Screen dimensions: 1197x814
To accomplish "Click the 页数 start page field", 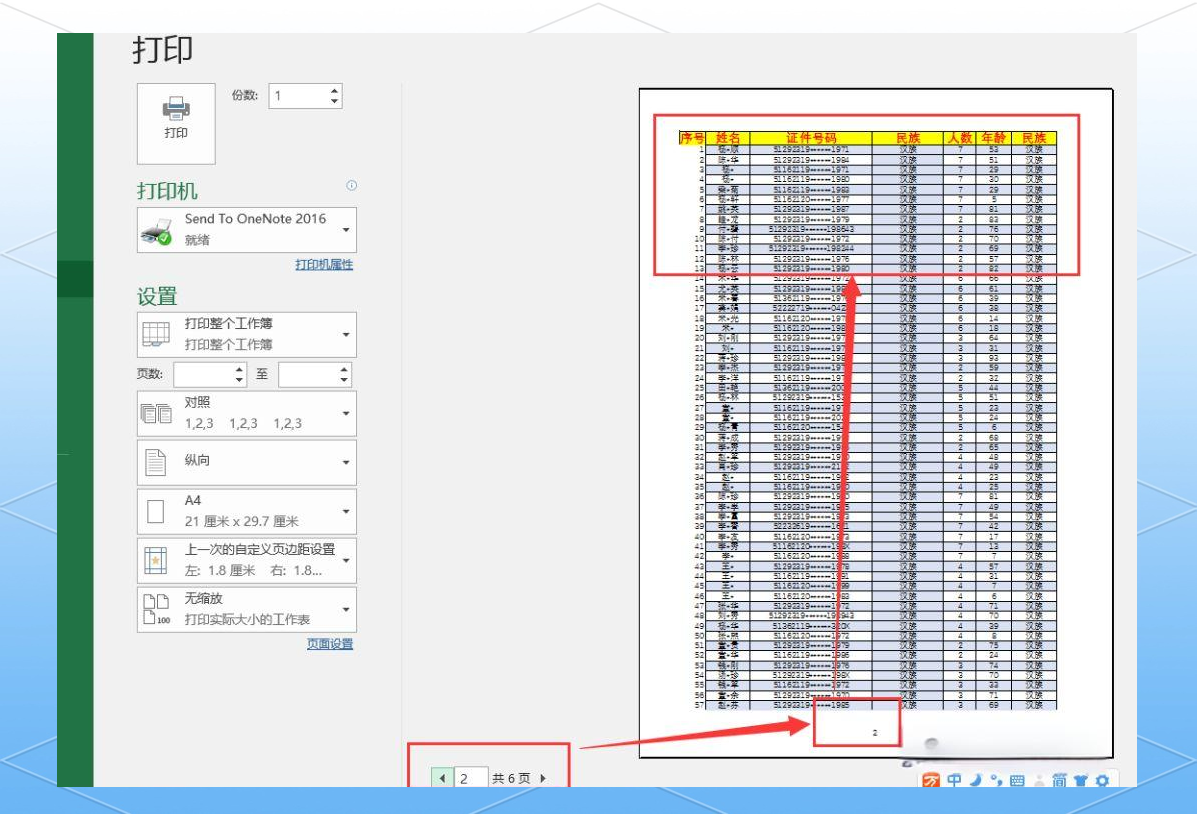I will (x=203, y=375).
